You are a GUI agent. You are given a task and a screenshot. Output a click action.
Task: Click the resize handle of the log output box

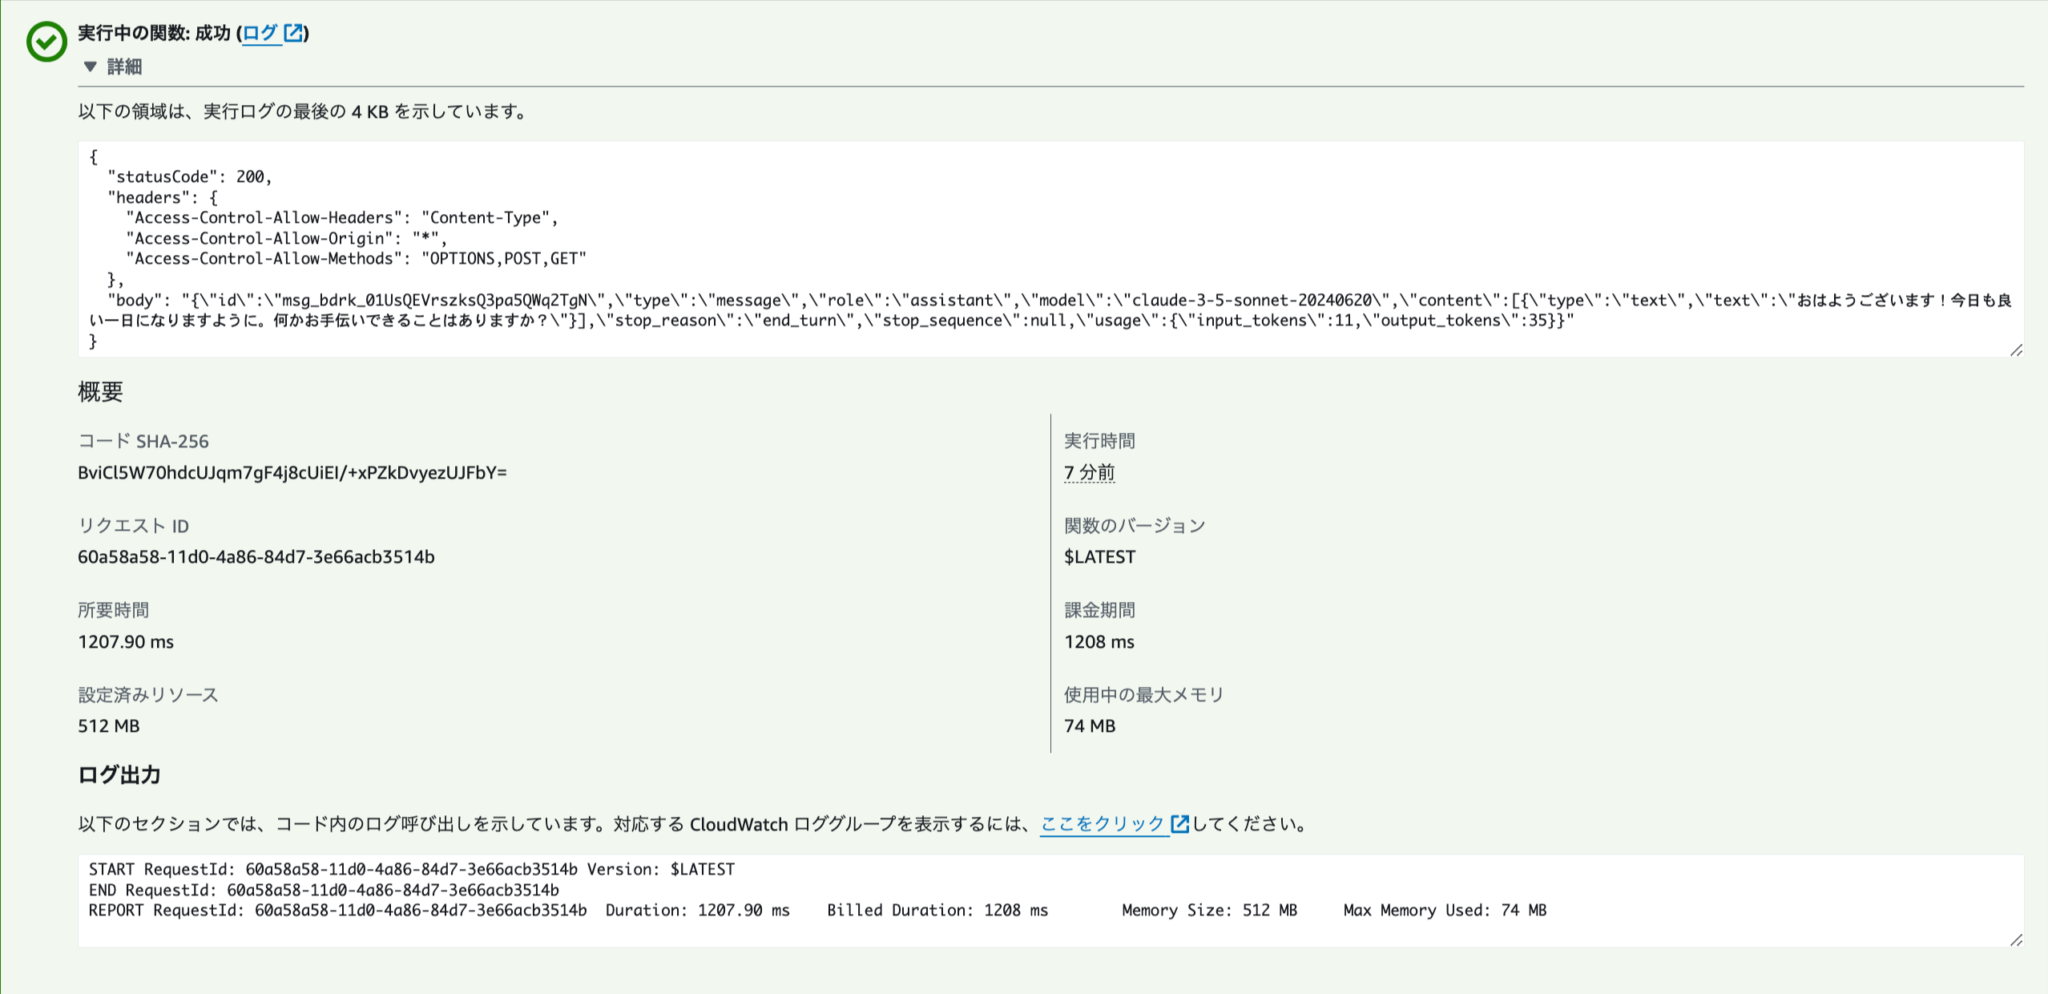pyautogui.click(x=2018, y=938)
